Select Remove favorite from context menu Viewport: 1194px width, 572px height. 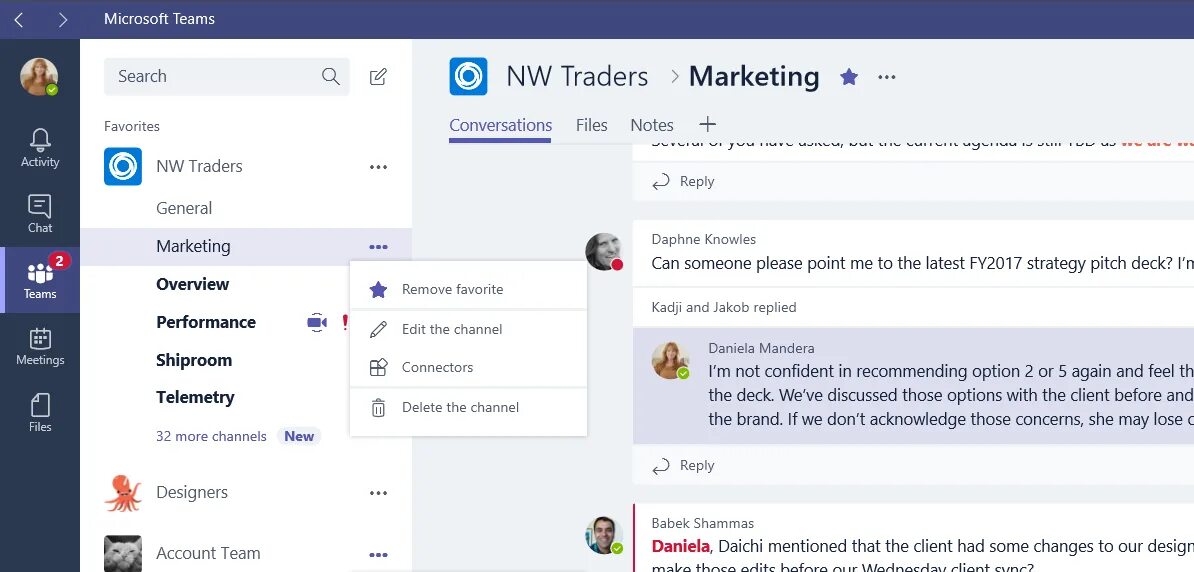468,289
